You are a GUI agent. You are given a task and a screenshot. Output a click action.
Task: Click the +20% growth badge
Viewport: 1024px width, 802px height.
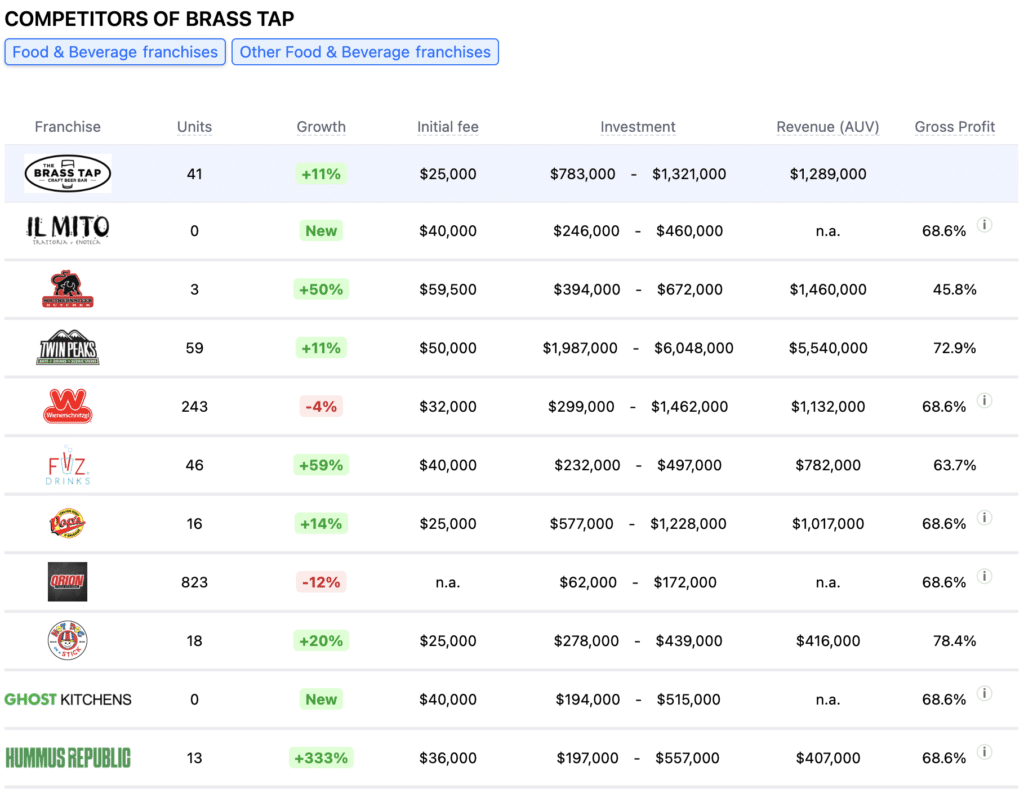click(321, 641)
